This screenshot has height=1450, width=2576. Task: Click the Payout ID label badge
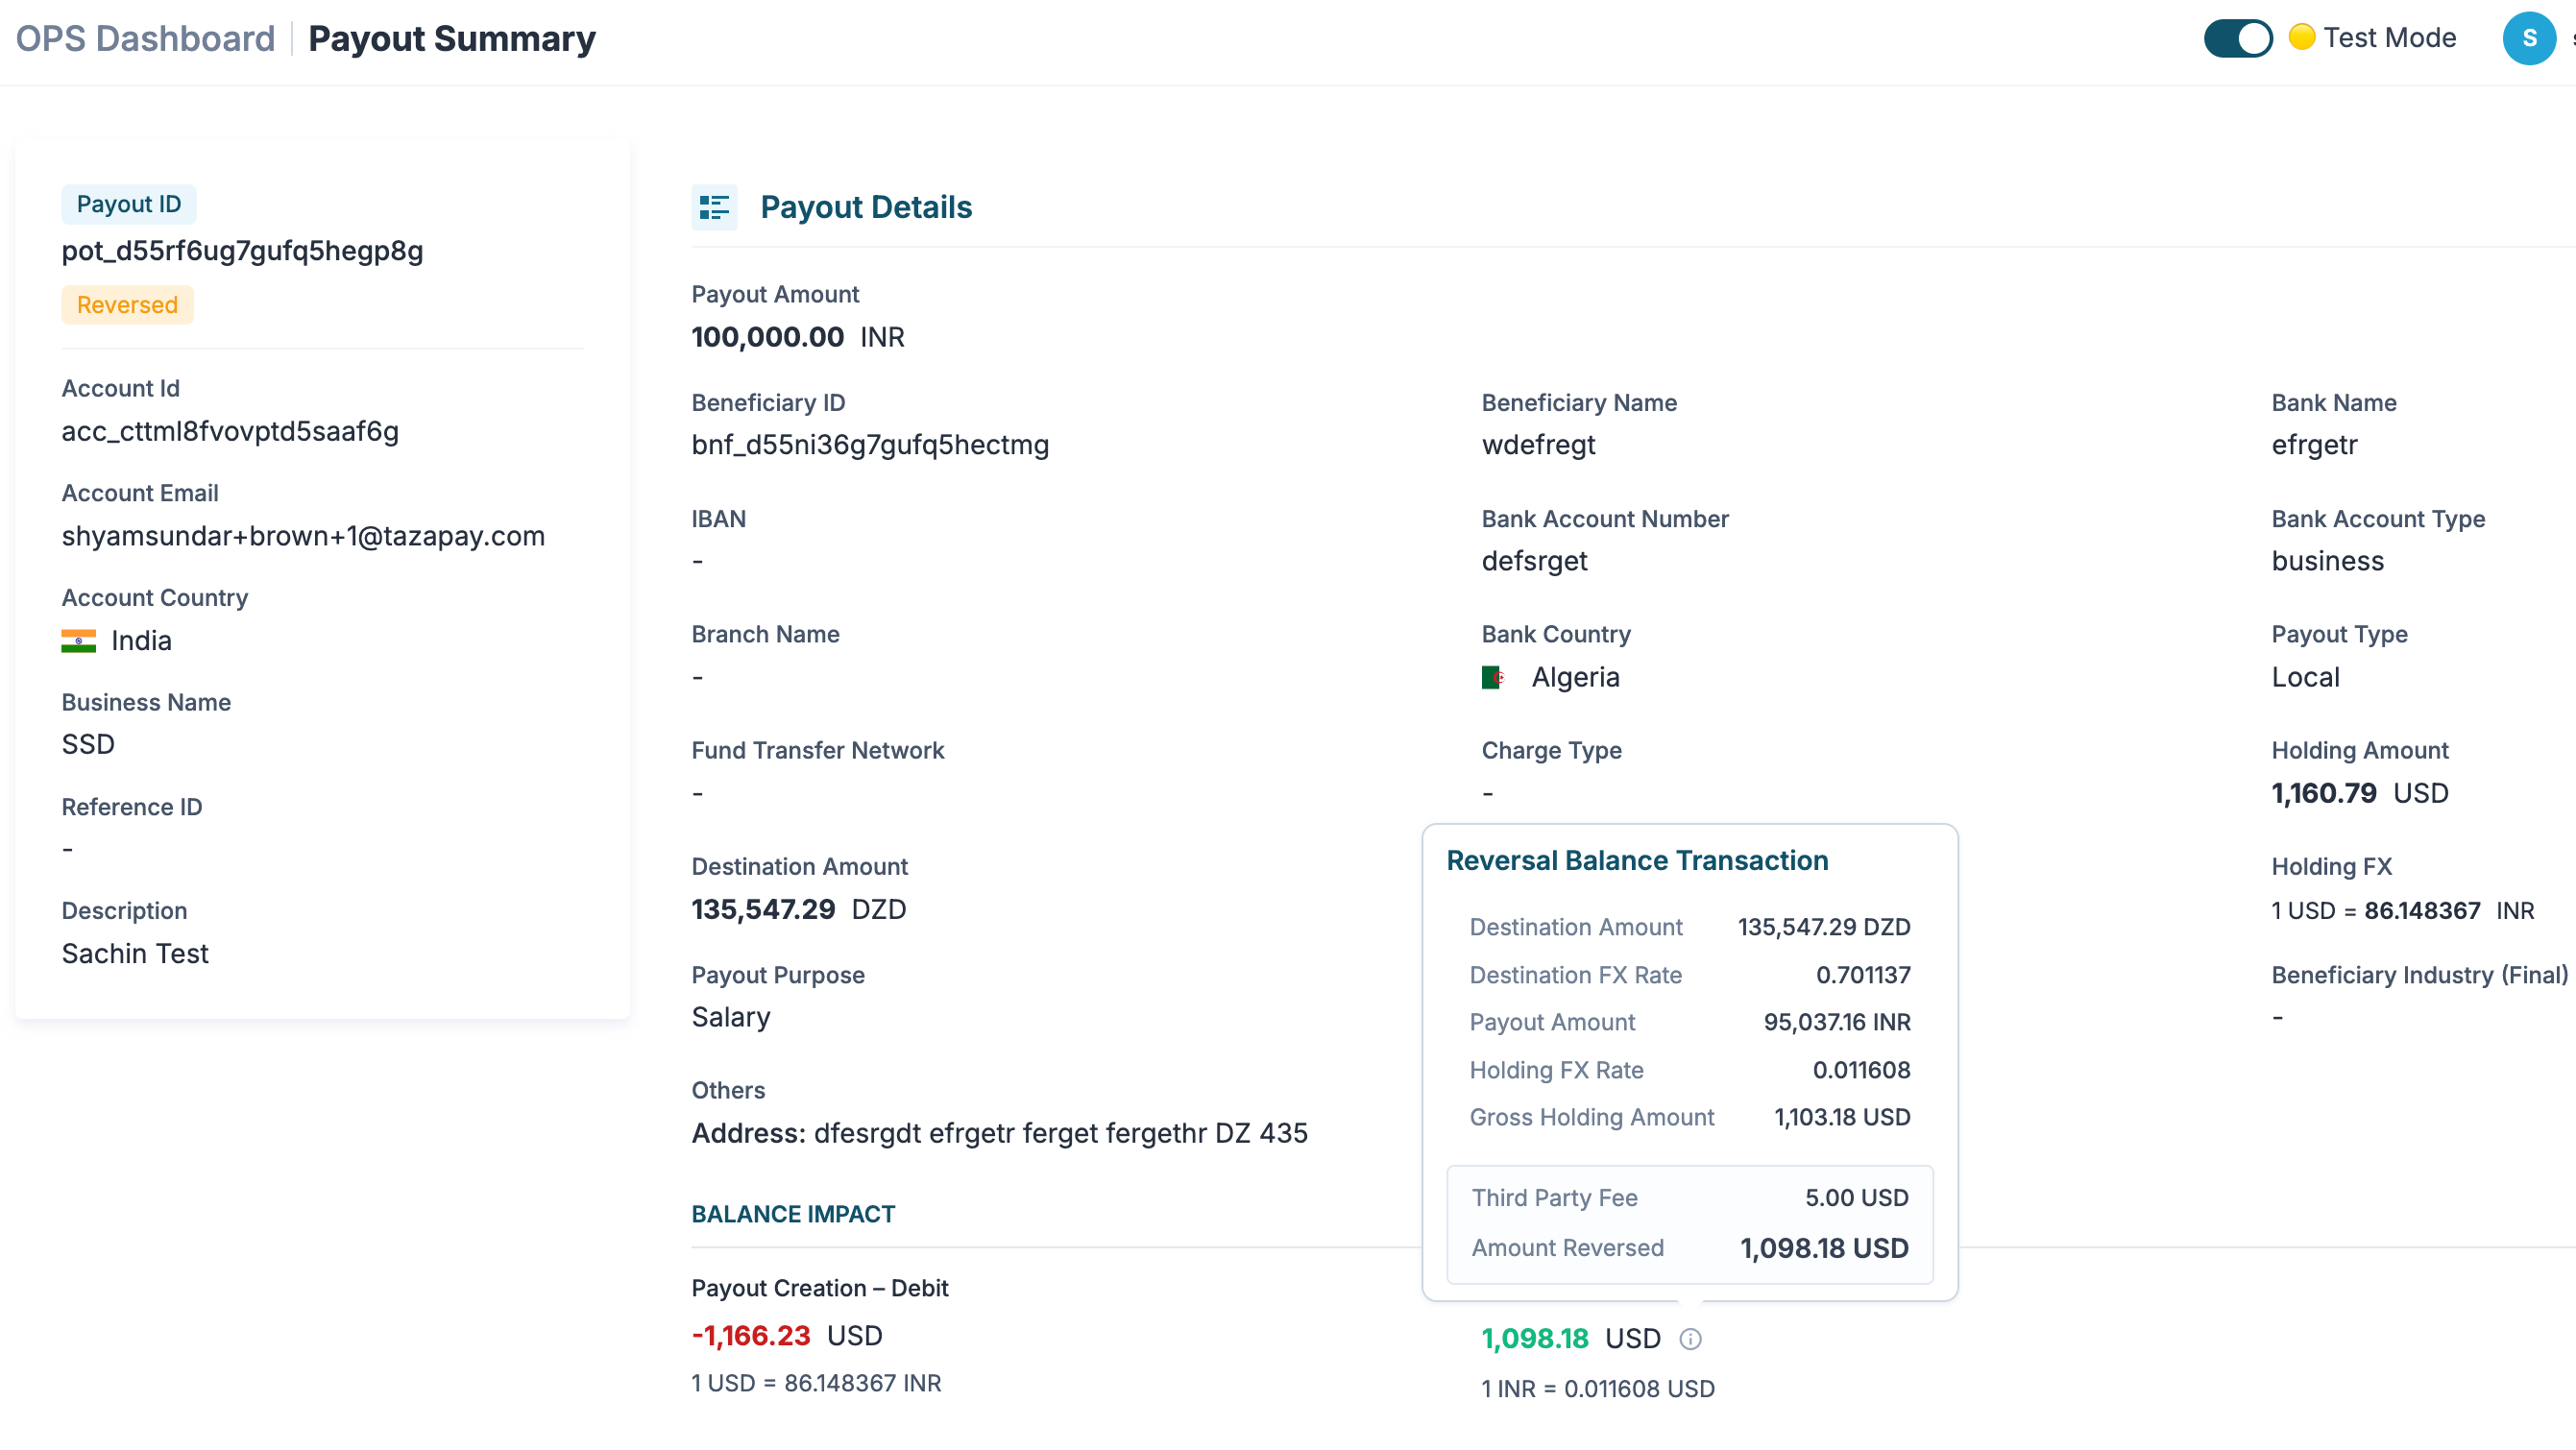tap(128, 204)
